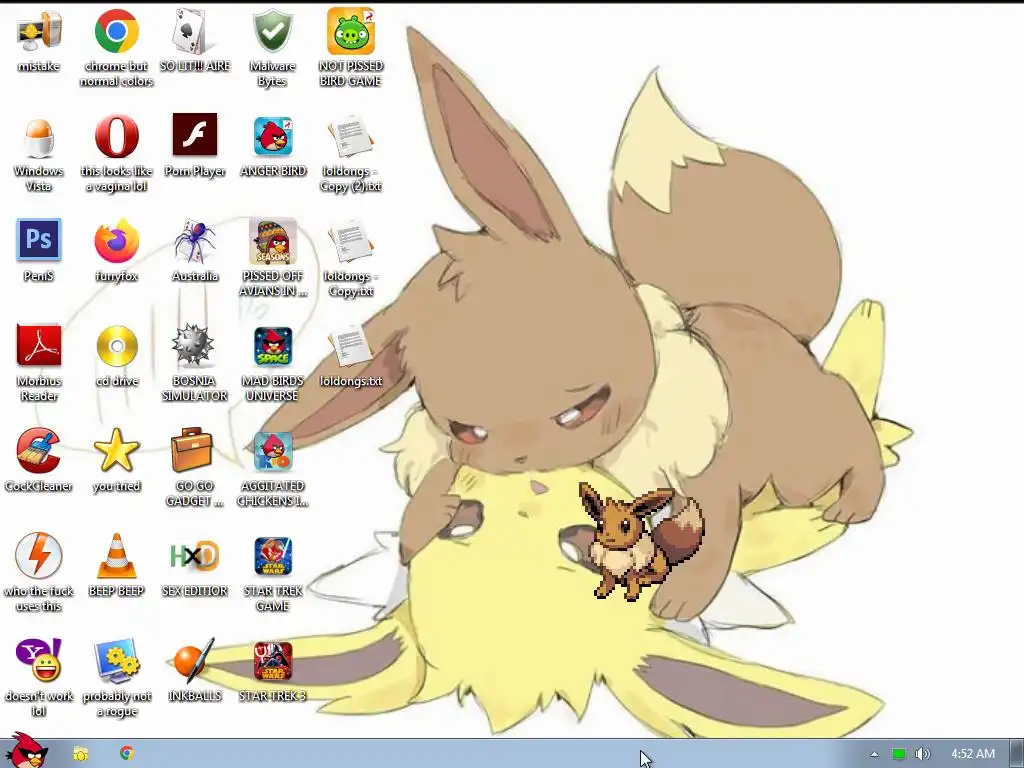The image size is (1024, 768).
Task: Select the 'loldongs - Copy.txt' file
Action: pyautogui.click(x=351, y=241)
